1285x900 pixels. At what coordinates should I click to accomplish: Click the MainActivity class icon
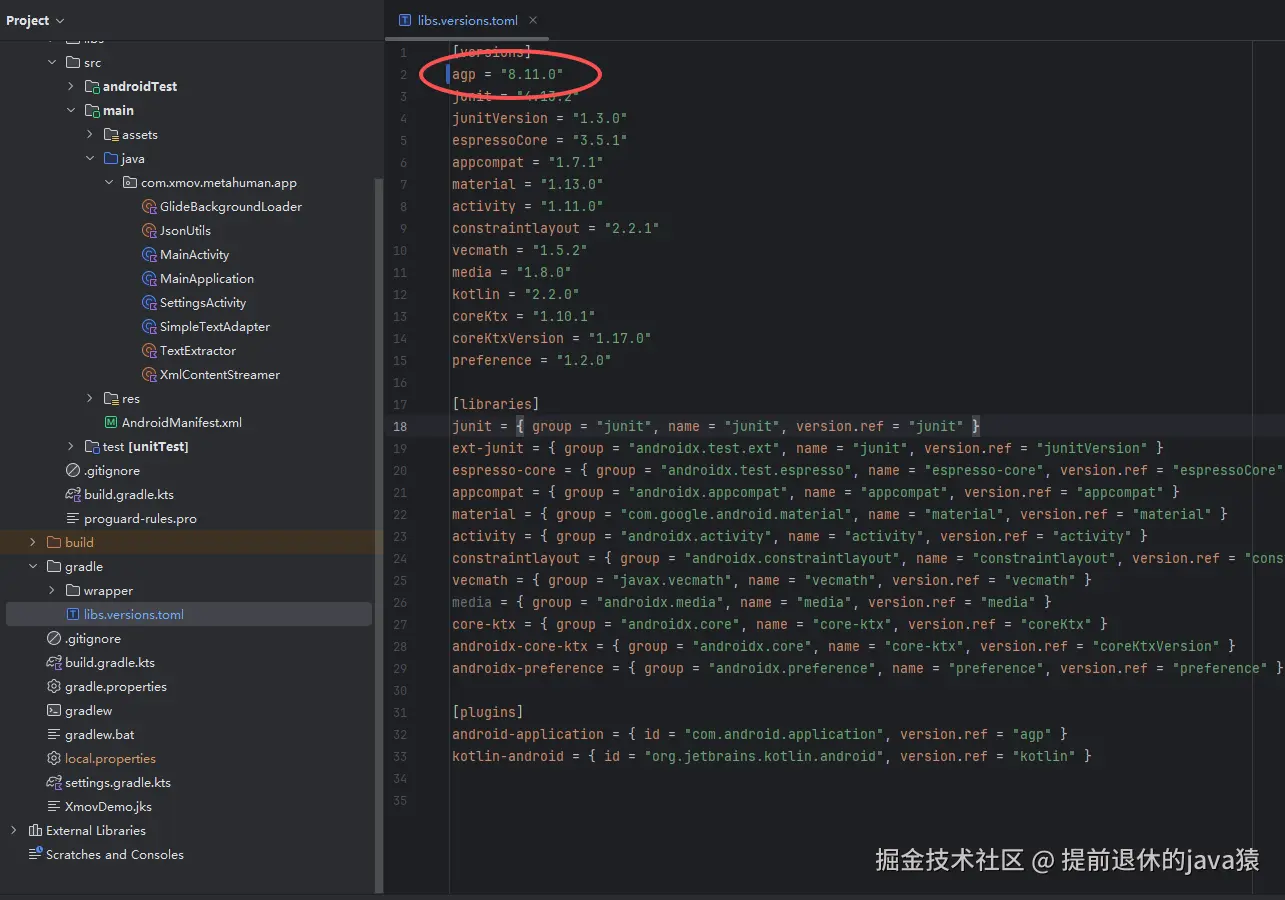(149, 255)
